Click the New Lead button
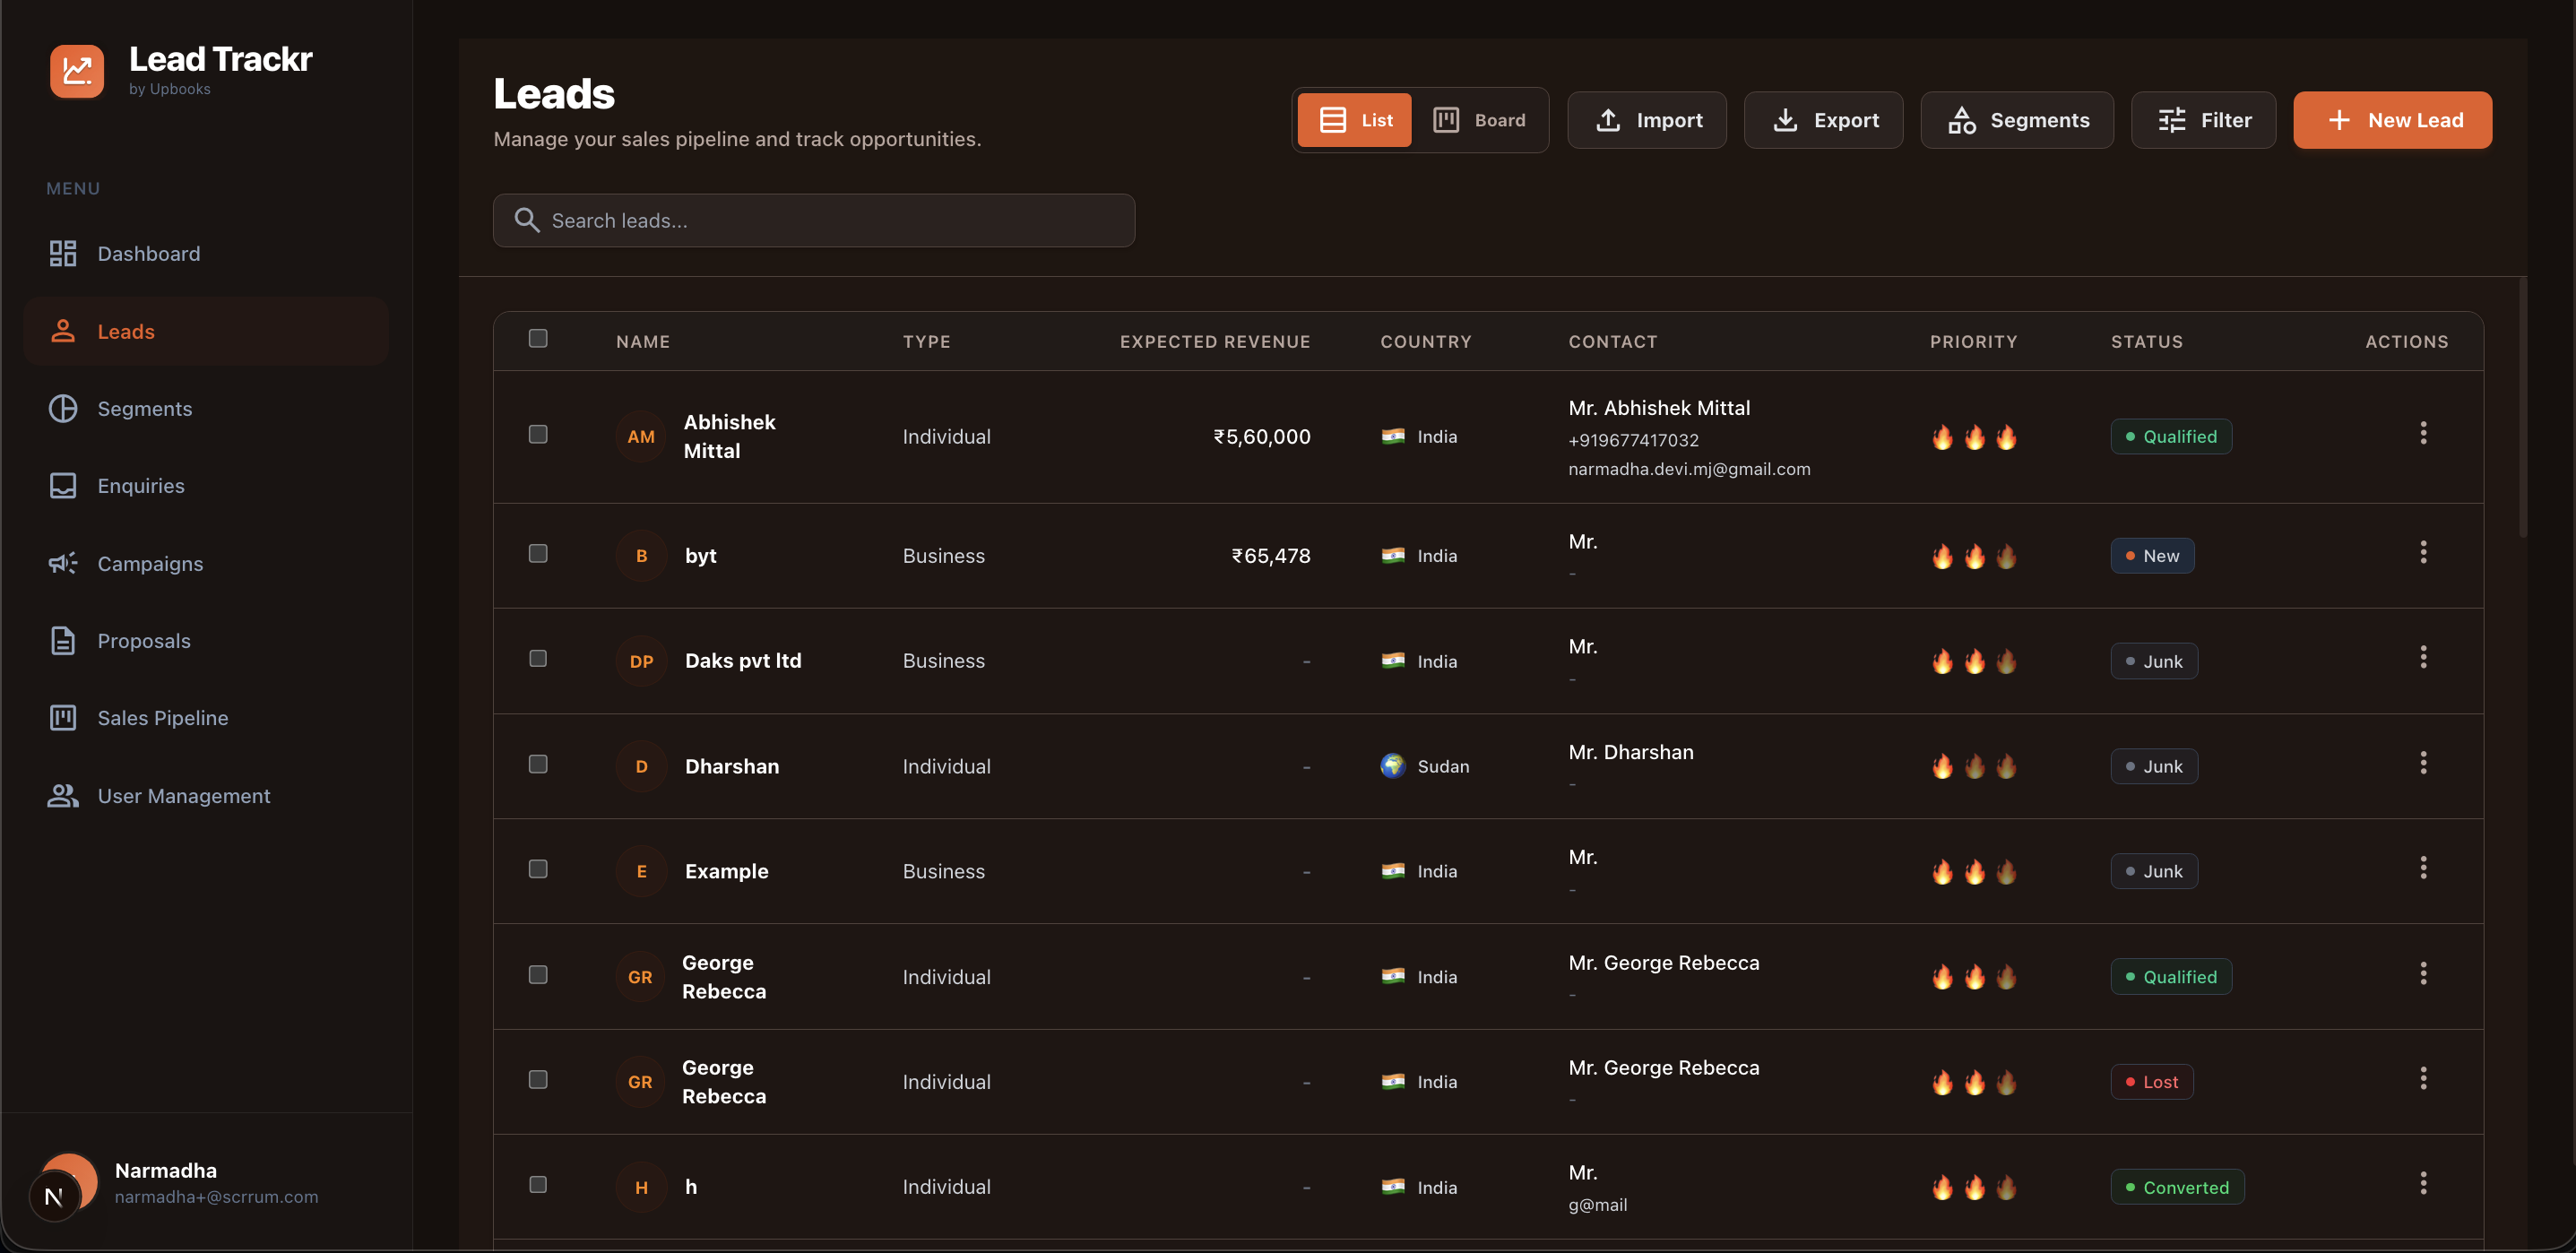Viewport: 2576px width, 1253px height. tap(2392, 120)
